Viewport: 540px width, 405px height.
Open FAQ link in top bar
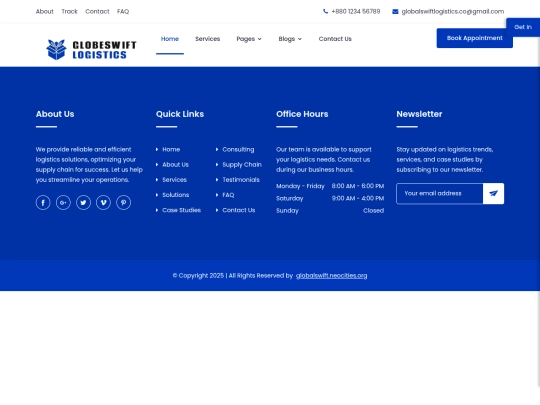pos(123,11)
